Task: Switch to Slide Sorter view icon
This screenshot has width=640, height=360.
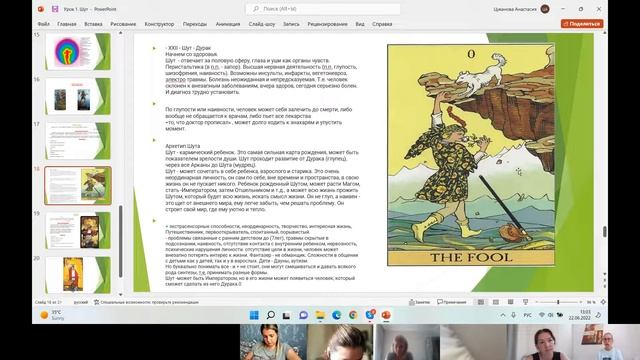Action: tap(496, 302)
